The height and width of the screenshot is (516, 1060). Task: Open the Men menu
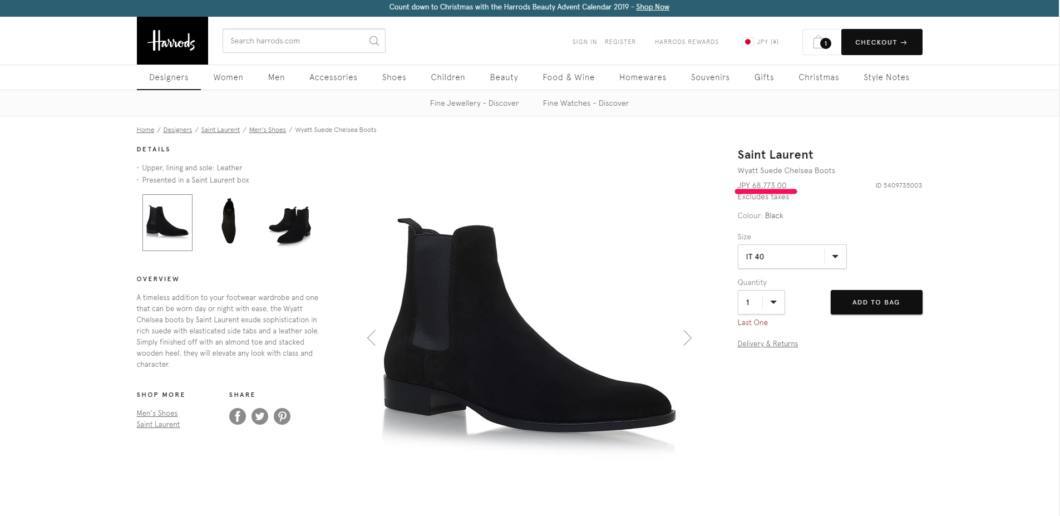pyautogui.click(x=276, y=77)
